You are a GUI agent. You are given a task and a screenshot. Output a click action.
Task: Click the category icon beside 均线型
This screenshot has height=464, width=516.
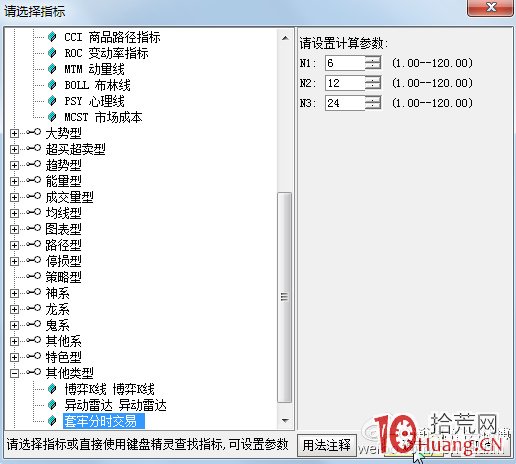[x=34, y=212]
